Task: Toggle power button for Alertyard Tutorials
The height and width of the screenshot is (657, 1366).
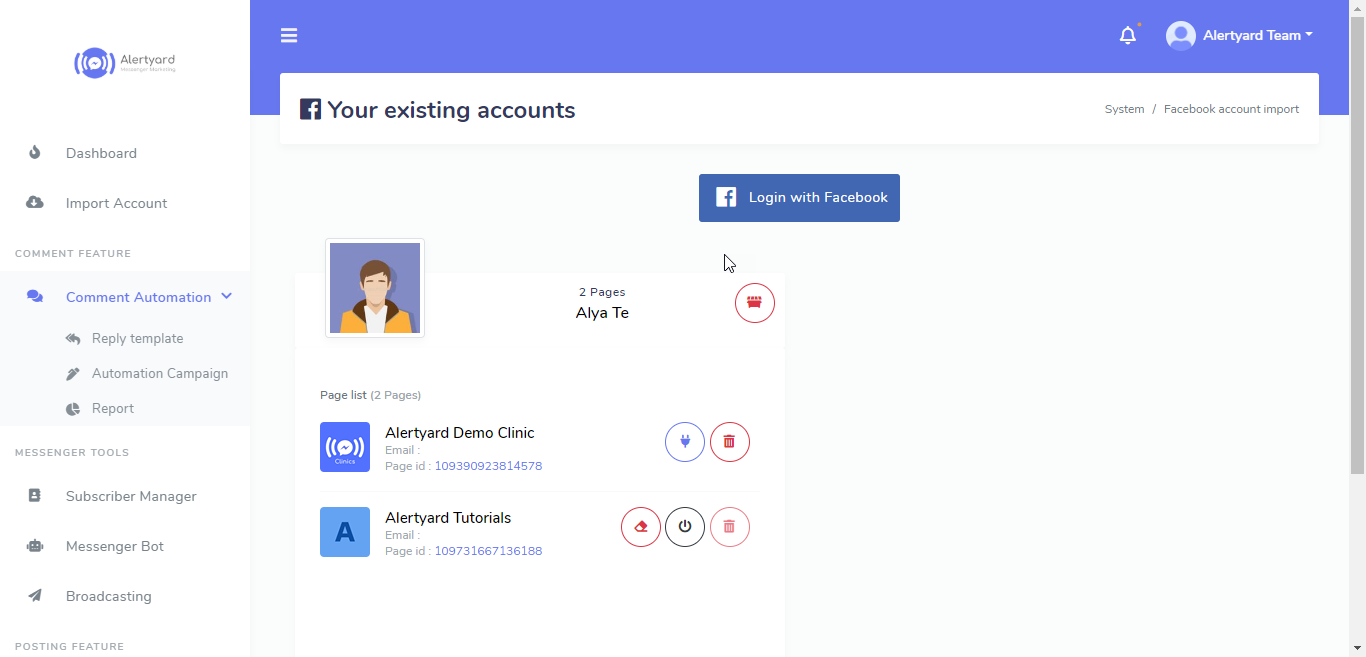Action: (685, 526)
